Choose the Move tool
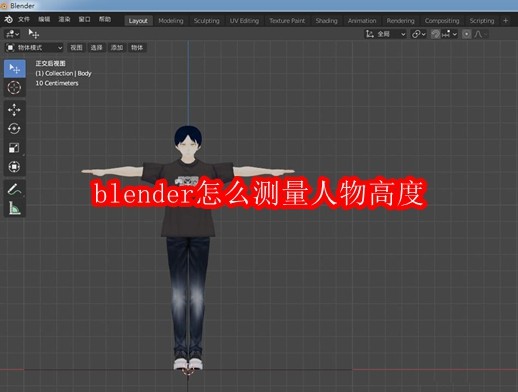The width and height of the screenshot is (518, 392). [15, 110]
